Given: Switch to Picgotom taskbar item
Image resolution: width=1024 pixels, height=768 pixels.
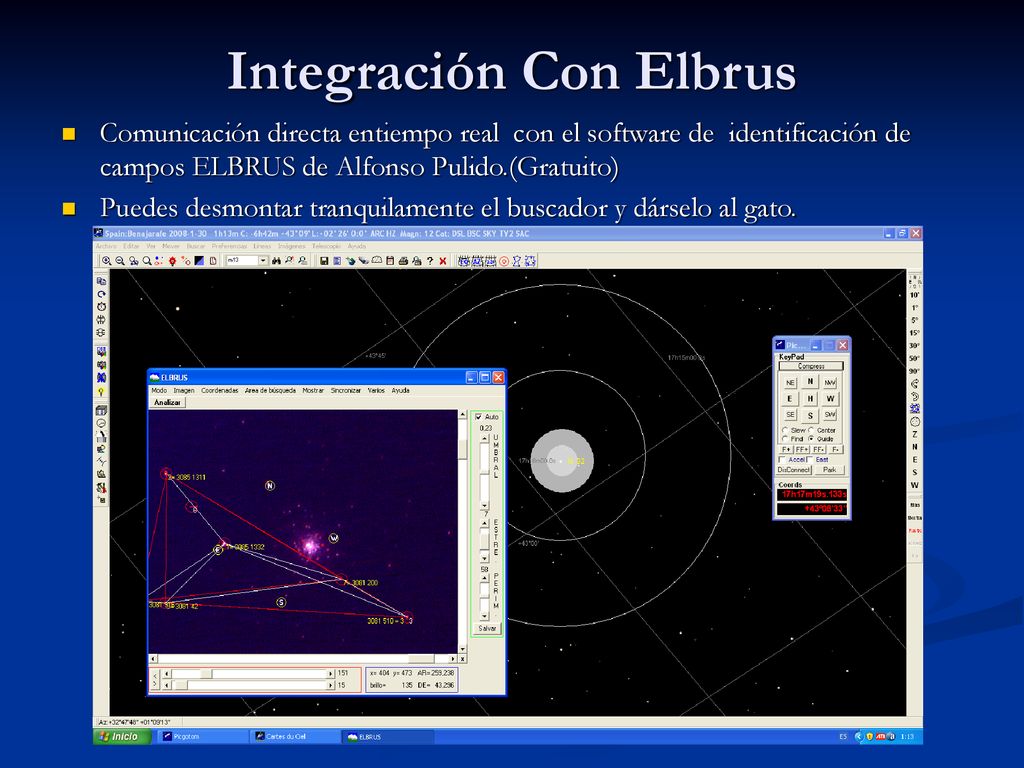Looking at the screenshot, I should 202,737.
